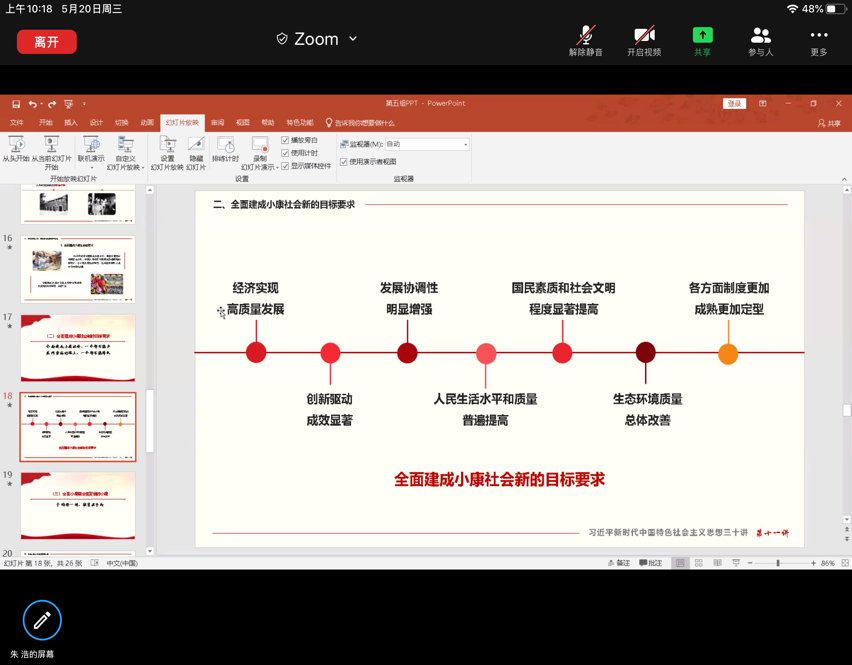Expand the Zoom meeting title chevron

(x=353, y=39)
